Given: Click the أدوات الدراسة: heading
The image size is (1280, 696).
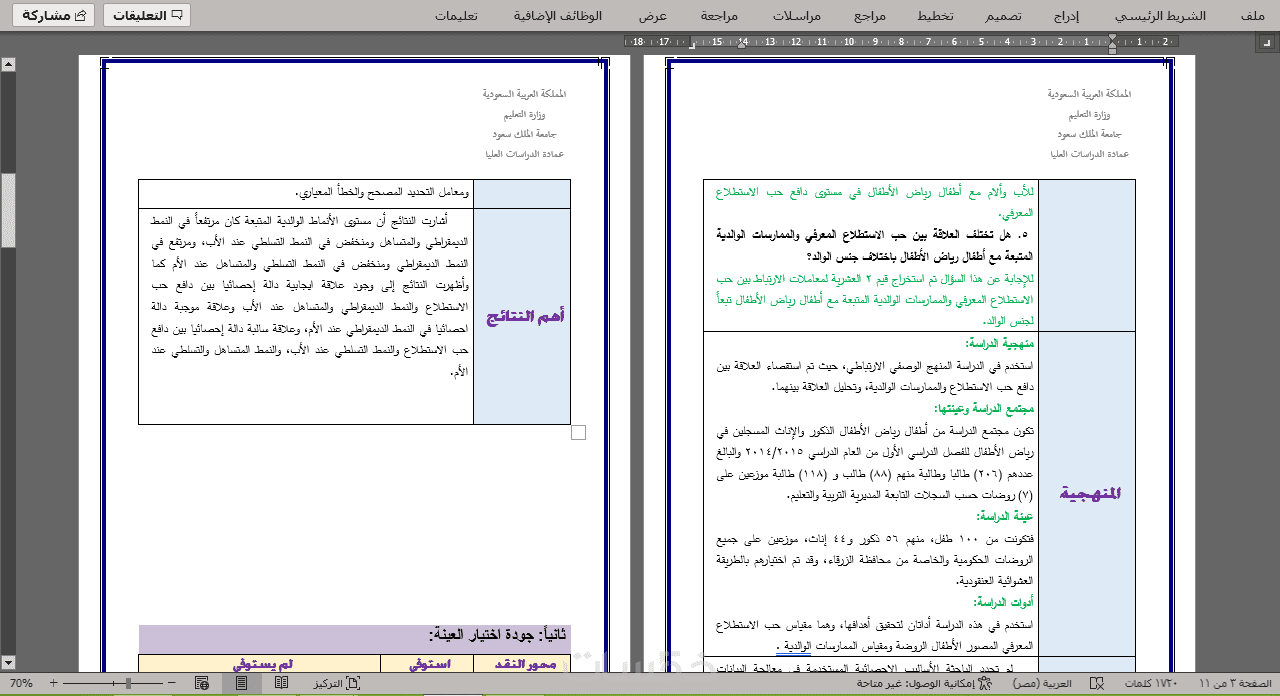Looking at the screenshot, I should point(1001,602).
